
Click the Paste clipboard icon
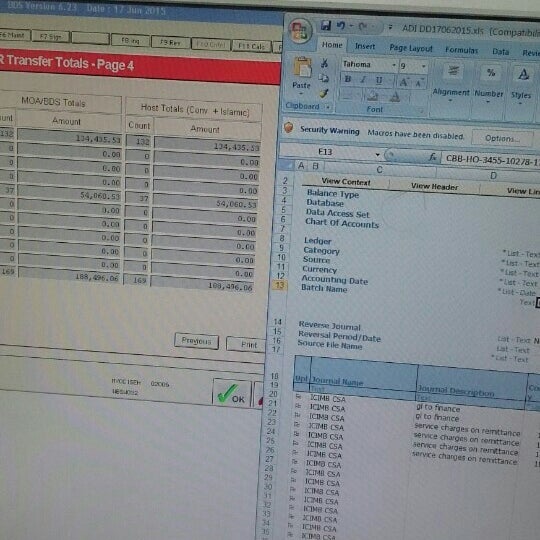click(302, 67)
